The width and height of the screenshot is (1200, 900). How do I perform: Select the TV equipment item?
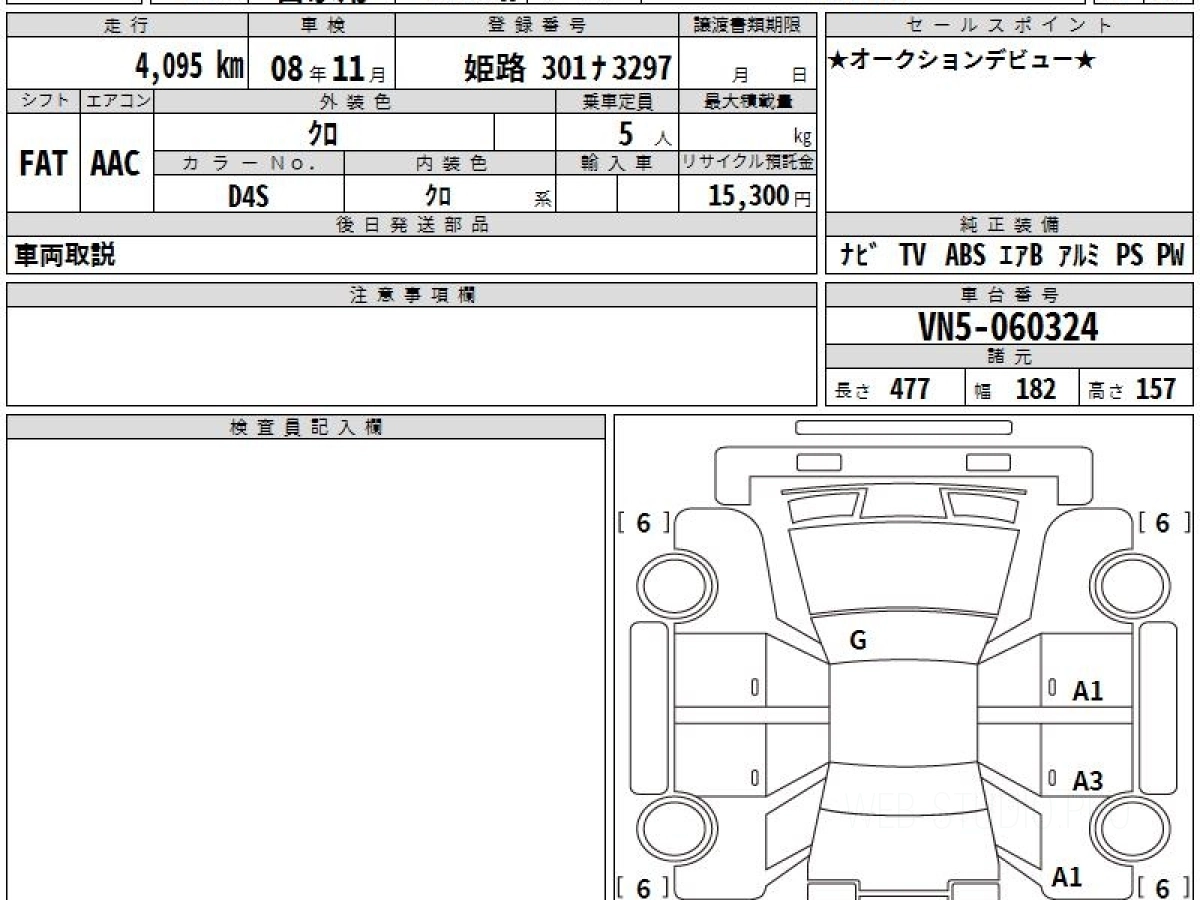[912, 256]
